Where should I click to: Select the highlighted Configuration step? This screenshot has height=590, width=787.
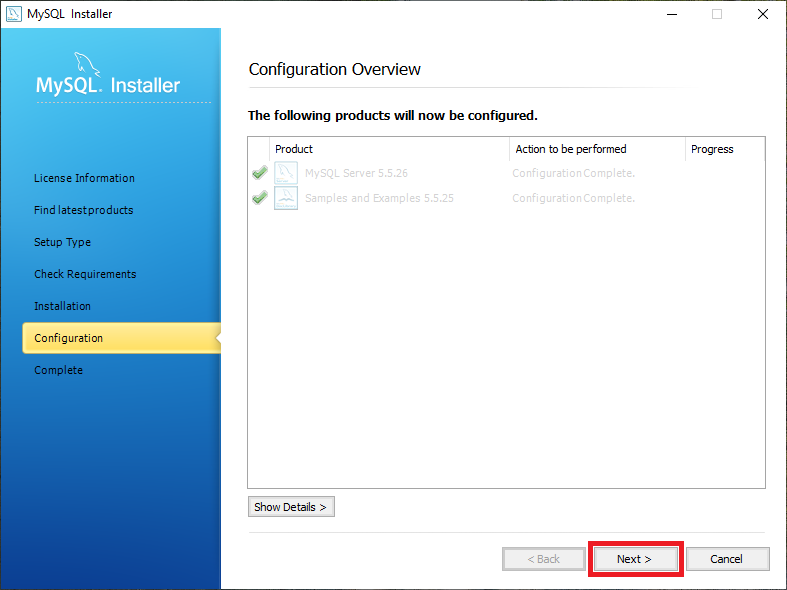click(121, 338)
